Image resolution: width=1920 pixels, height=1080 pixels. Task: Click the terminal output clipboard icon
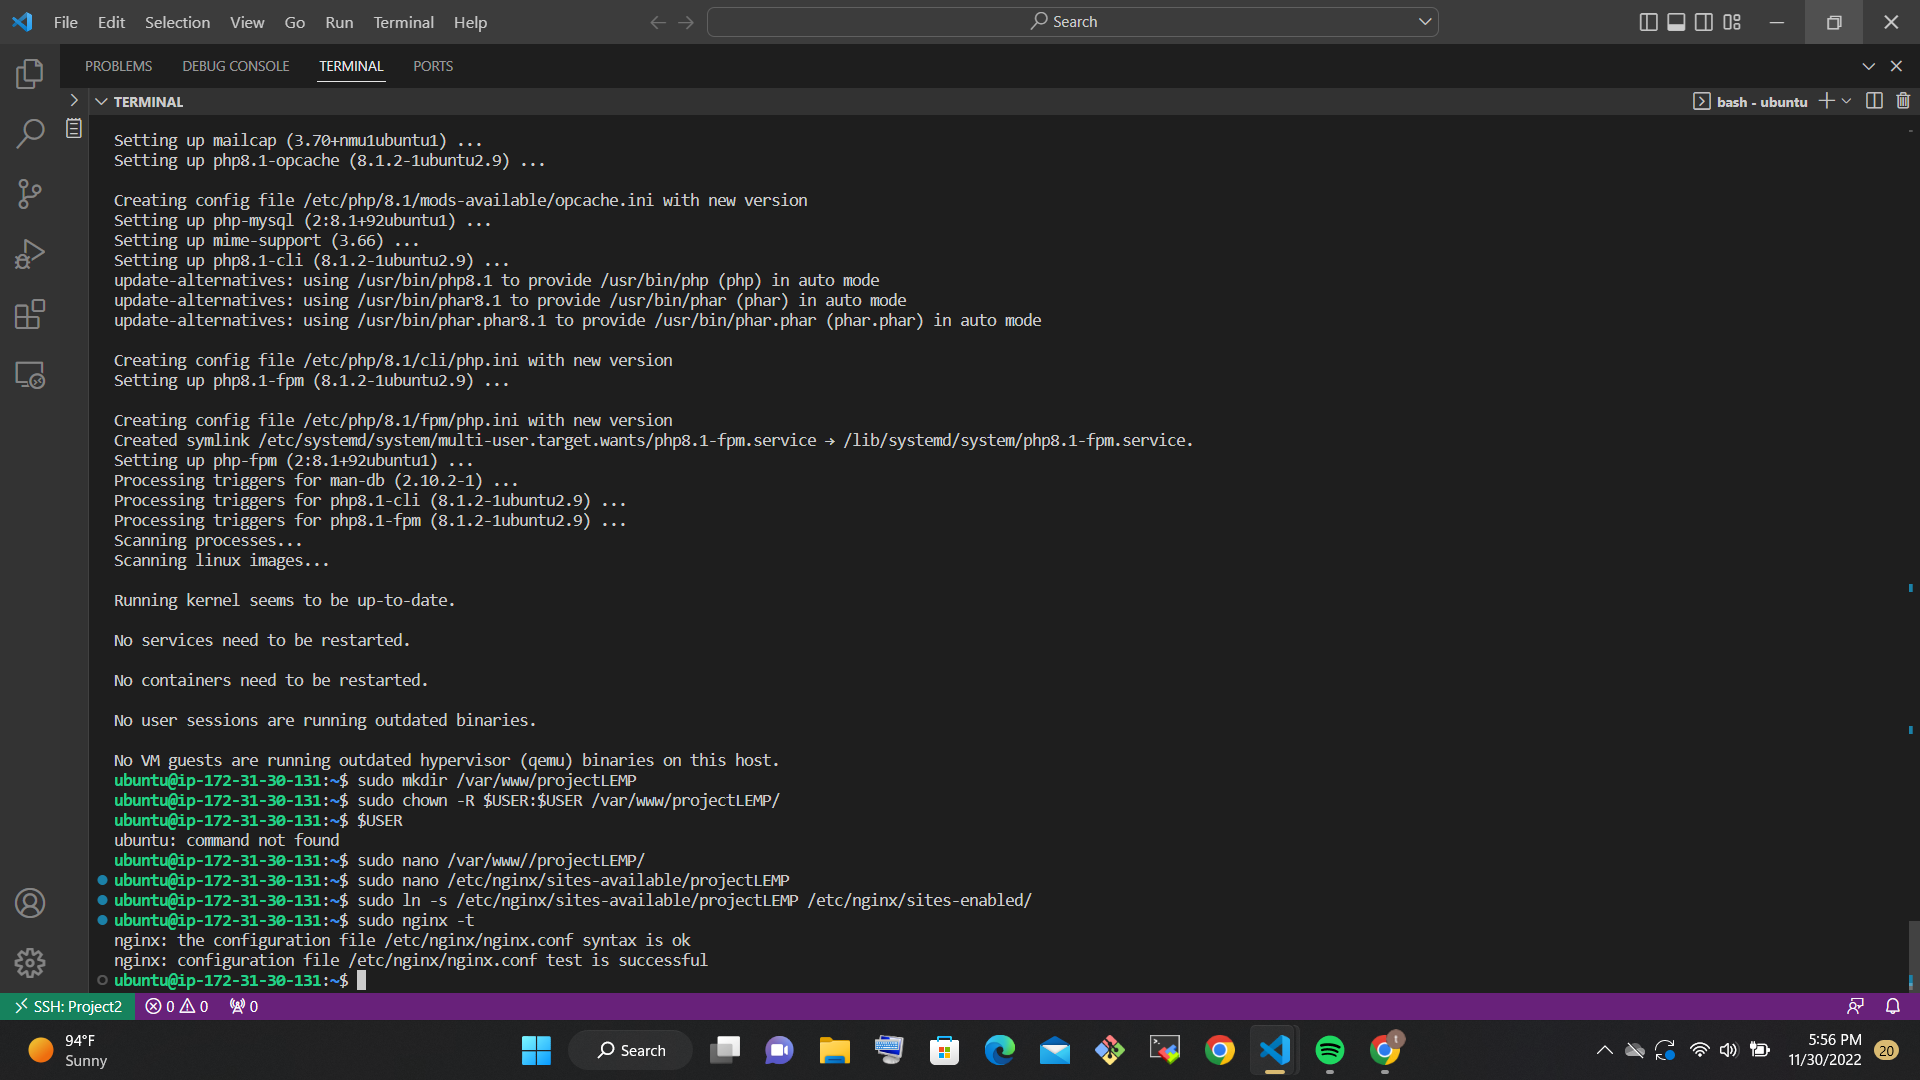point(74,128)
